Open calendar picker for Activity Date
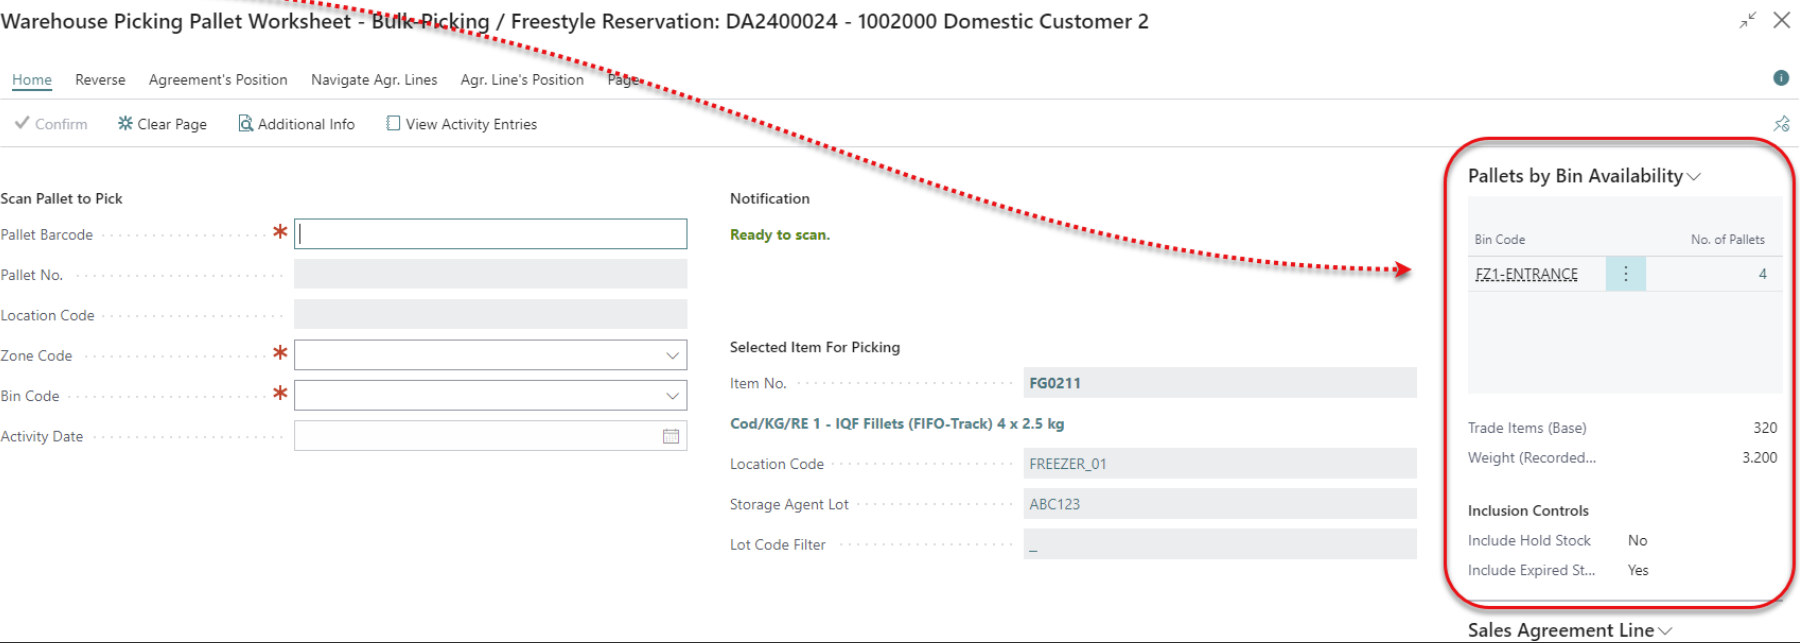Screen dimensions: 1800x643 click(x=671, y=436)
